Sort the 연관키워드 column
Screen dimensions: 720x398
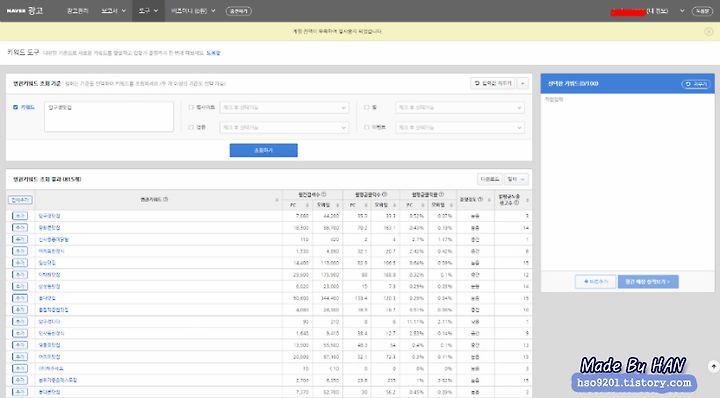[277, 200]
